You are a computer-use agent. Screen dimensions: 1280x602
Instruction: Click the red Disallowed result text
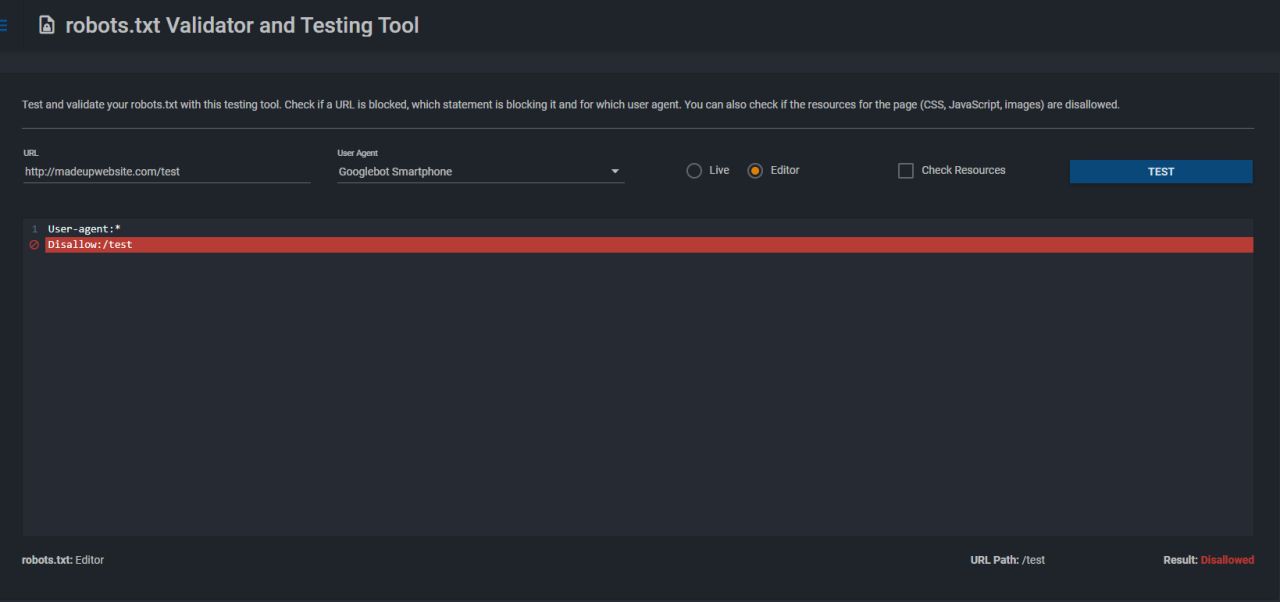(1226, 560)
